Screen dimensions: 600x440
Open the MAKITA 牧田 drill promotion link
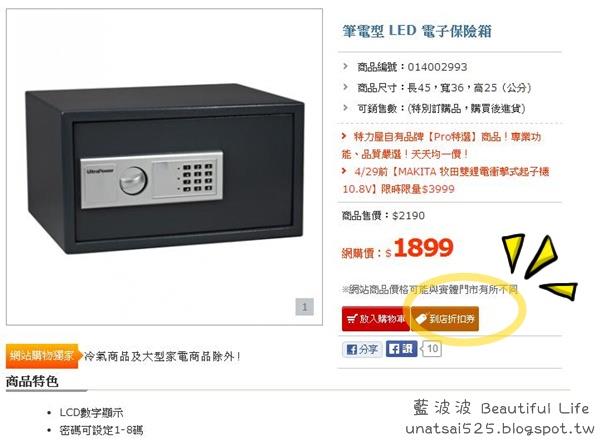pyautogui.click(x=445, y=180)
